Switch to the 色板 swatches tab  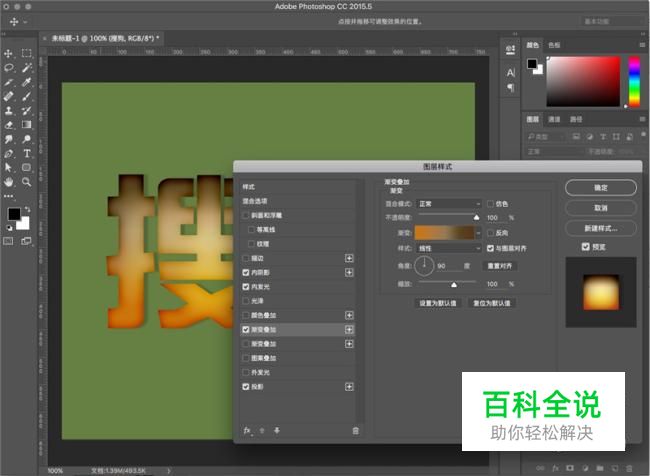(x=554, y=45)
